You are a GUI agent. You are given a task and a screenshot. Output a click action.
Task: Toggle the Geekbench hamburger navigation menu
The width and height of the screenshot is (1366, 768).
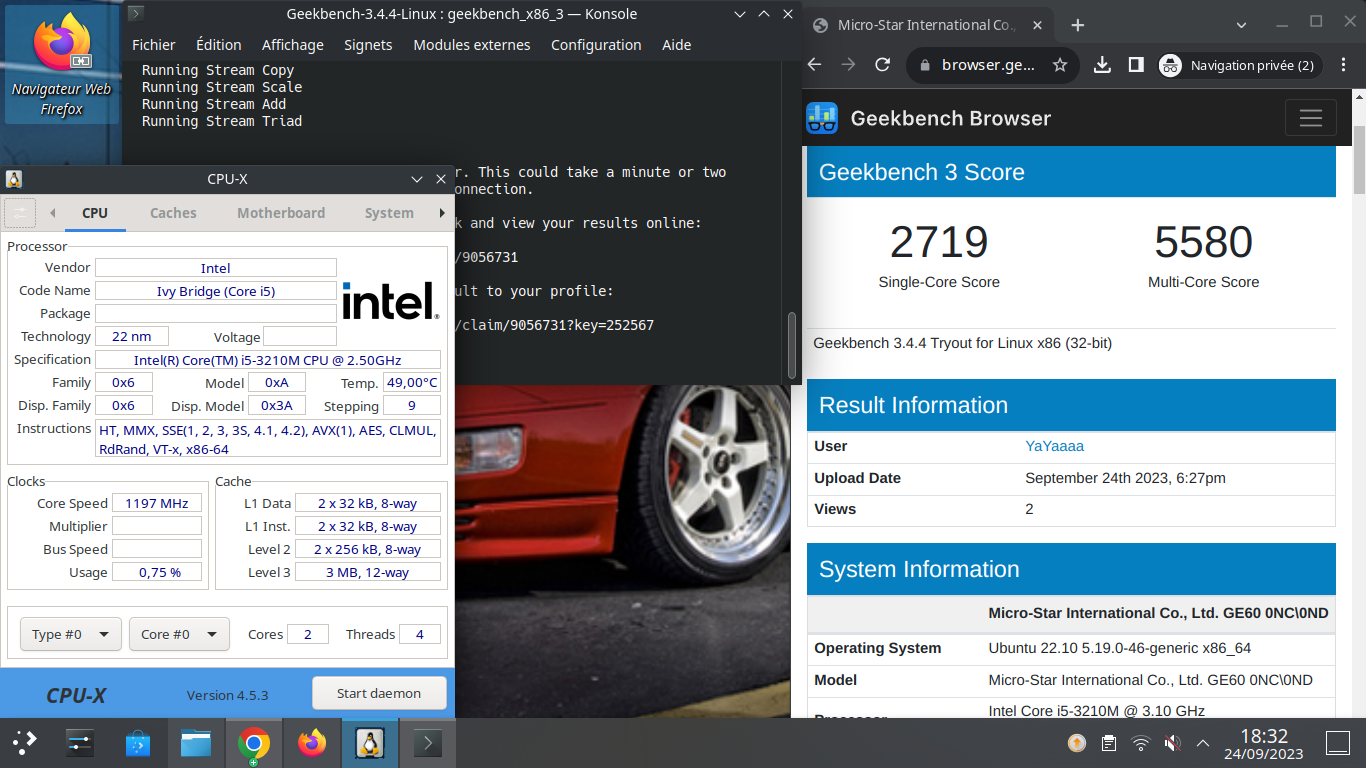(x=1310, y=118)
